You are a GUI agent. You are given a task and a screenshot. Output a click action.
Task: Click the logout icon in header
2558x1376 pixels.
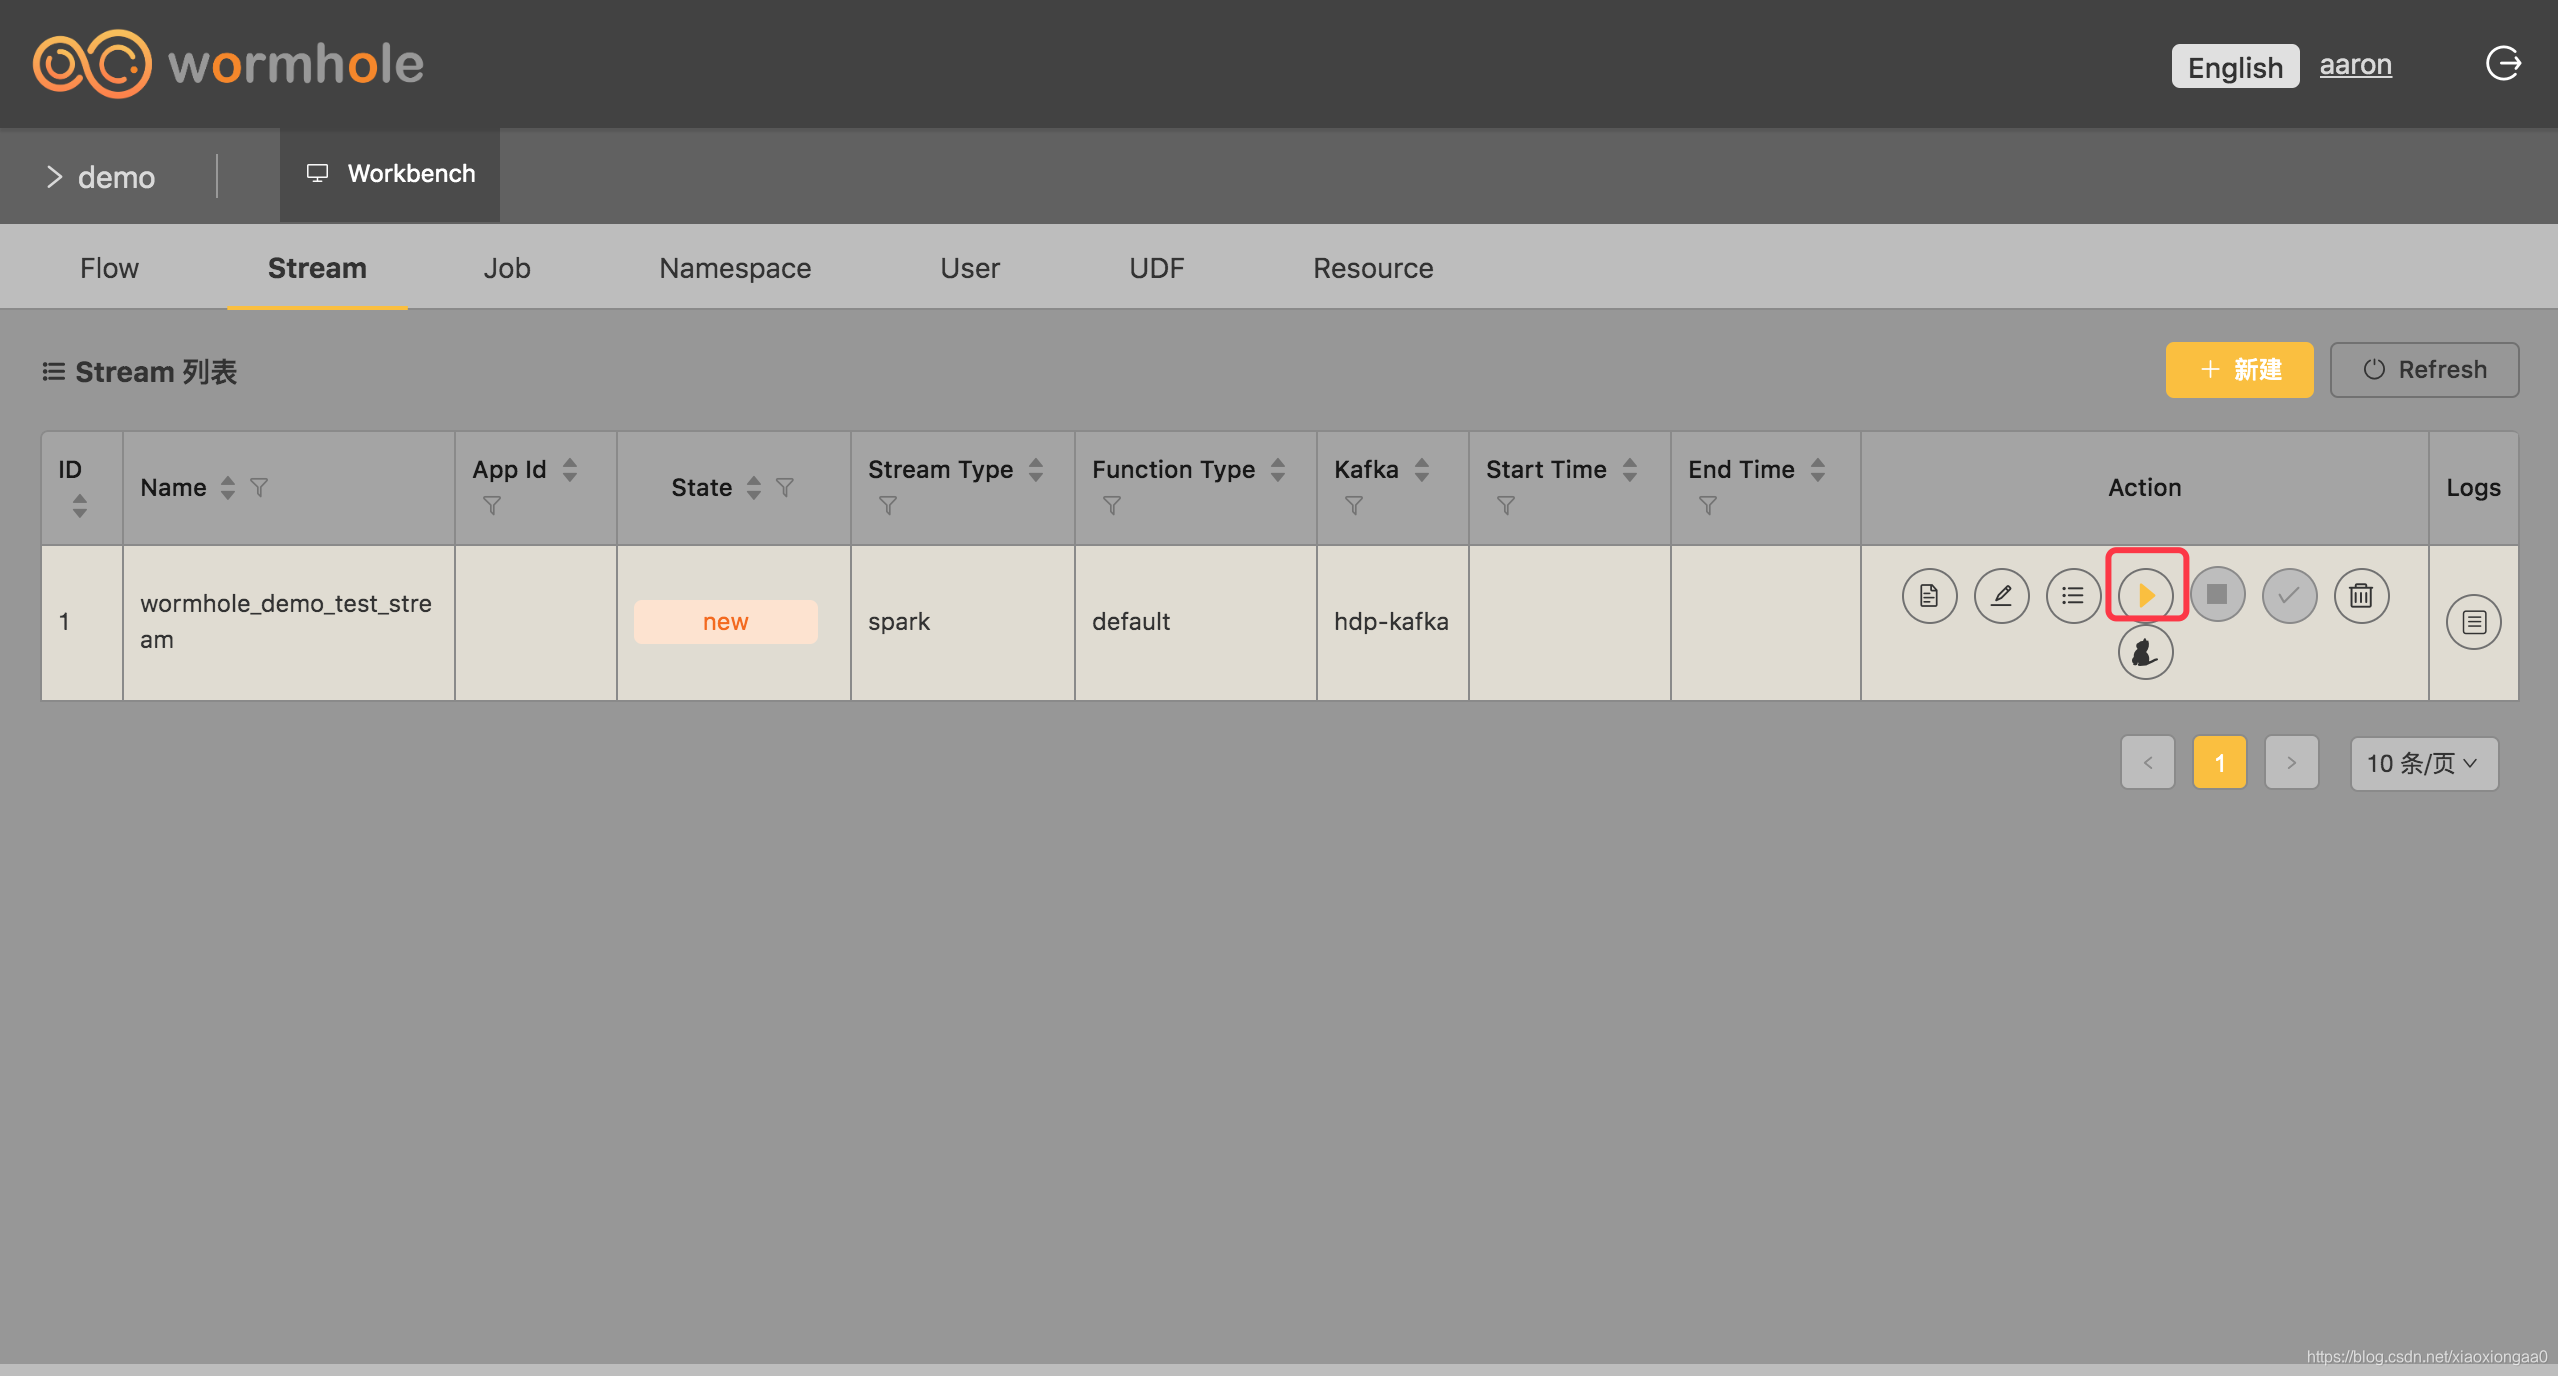[x=2503, y=64]
